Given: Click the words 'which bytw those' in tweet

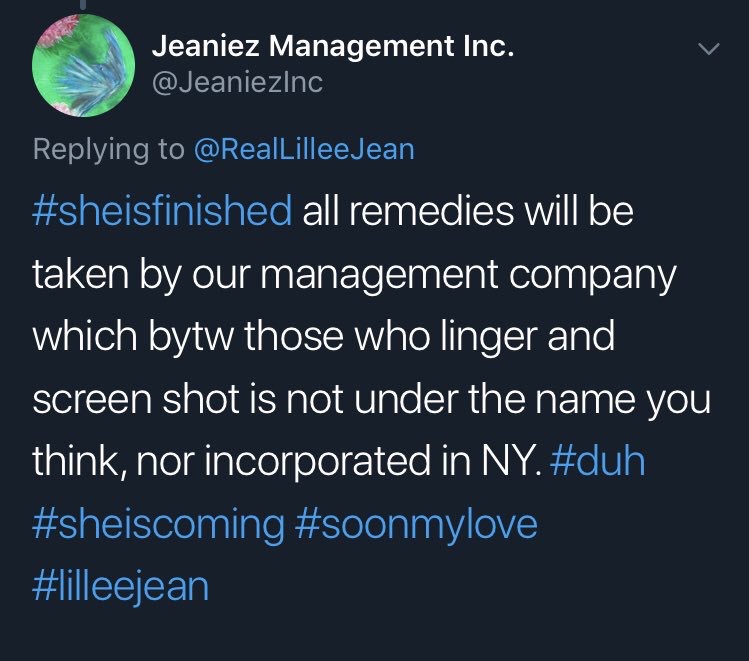Looking at the screenshot, I should [x=188, y=336].
